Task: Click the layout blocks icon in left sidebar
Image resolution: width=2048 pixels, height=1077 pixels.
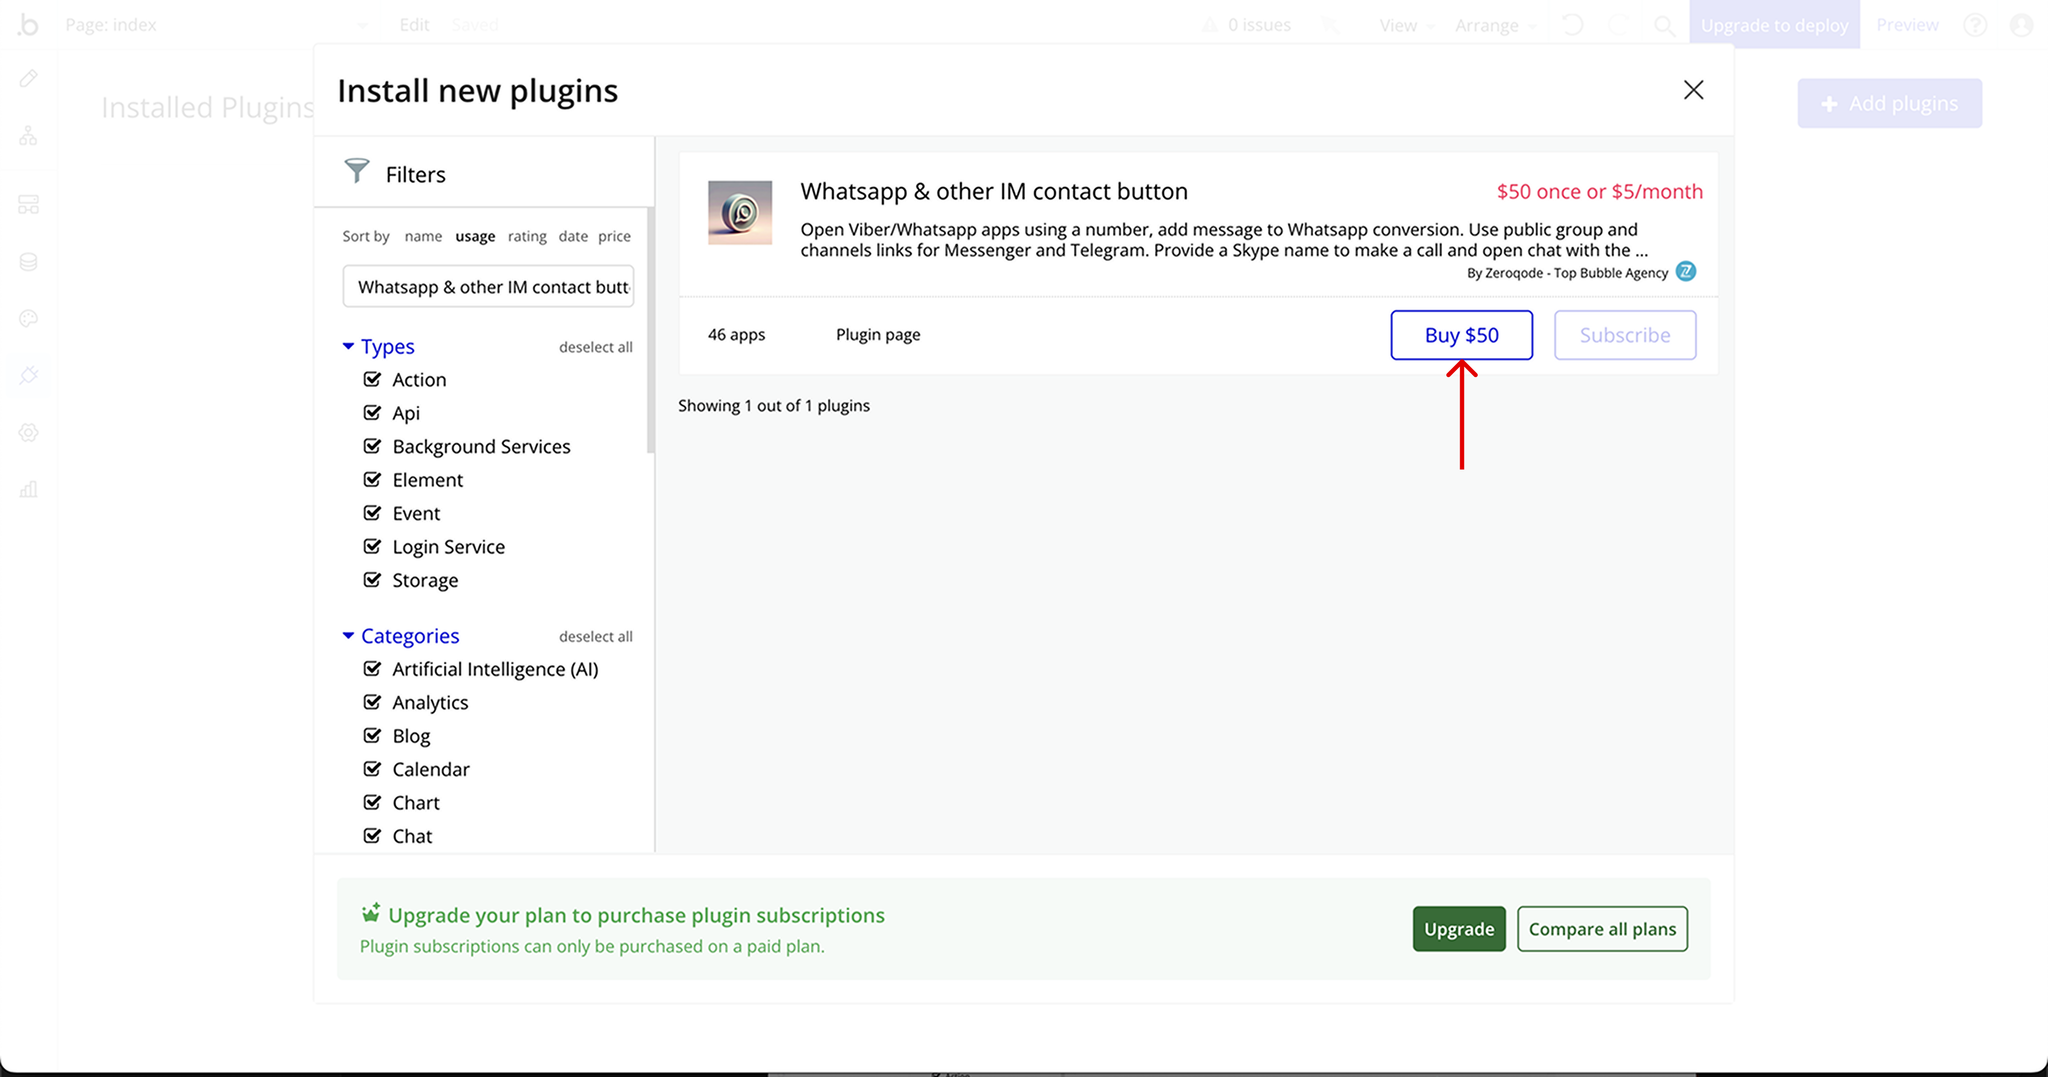Action: coord(28,204)
